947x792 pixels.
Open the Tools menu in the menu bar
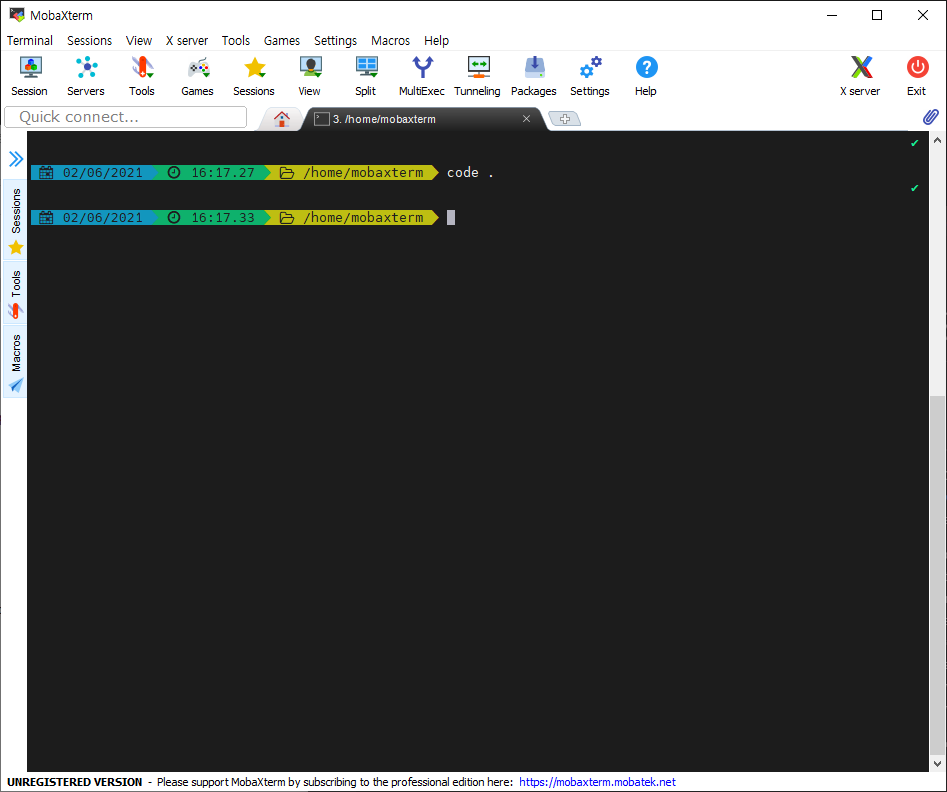(236, 40)
